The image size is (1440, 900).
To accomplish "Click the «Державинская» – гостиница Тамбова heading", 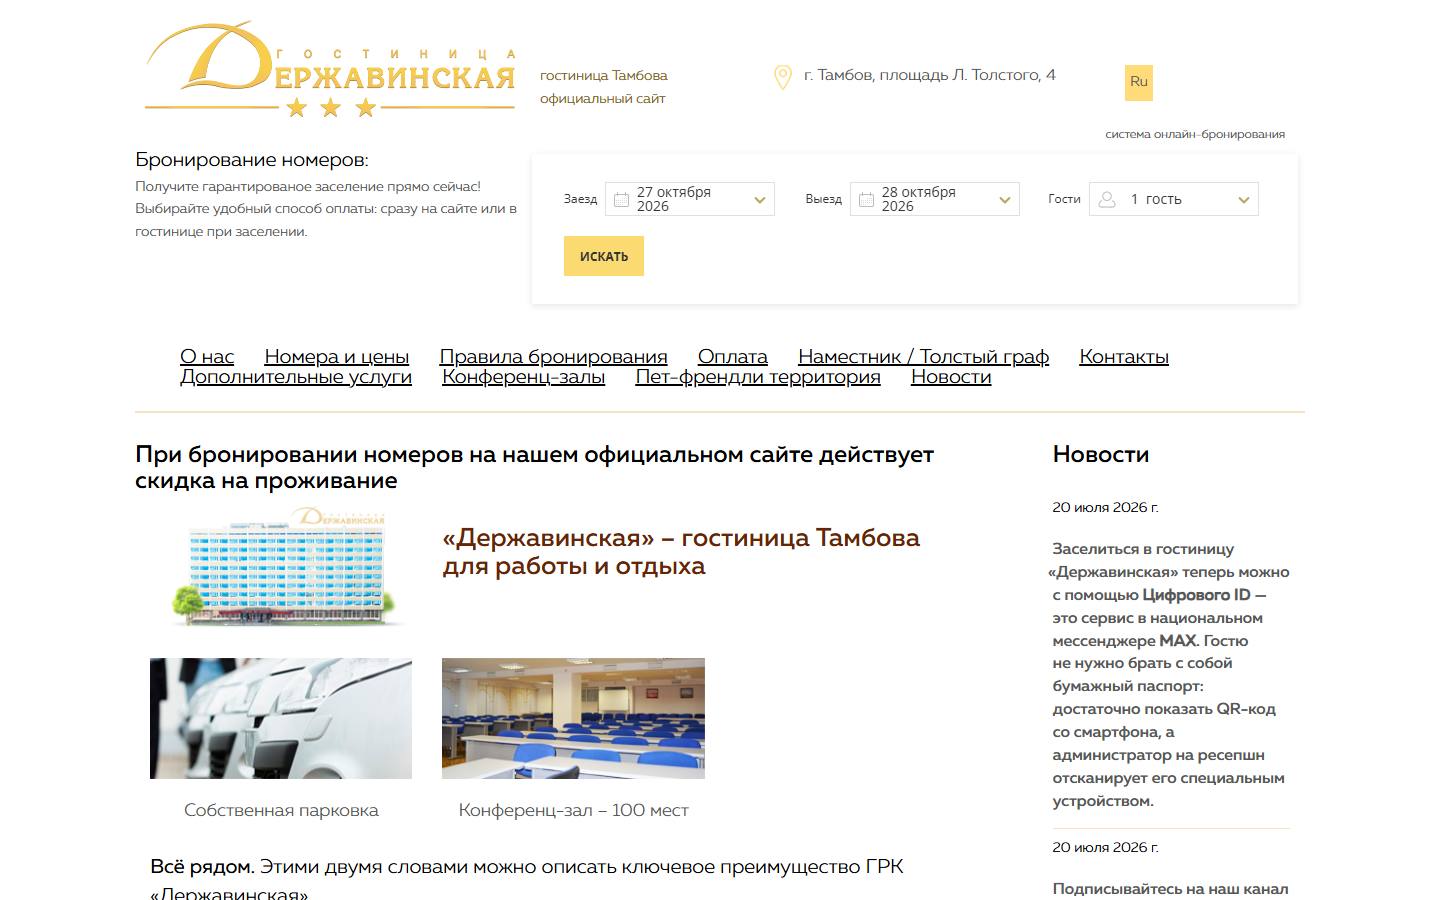I will (681, 552).
